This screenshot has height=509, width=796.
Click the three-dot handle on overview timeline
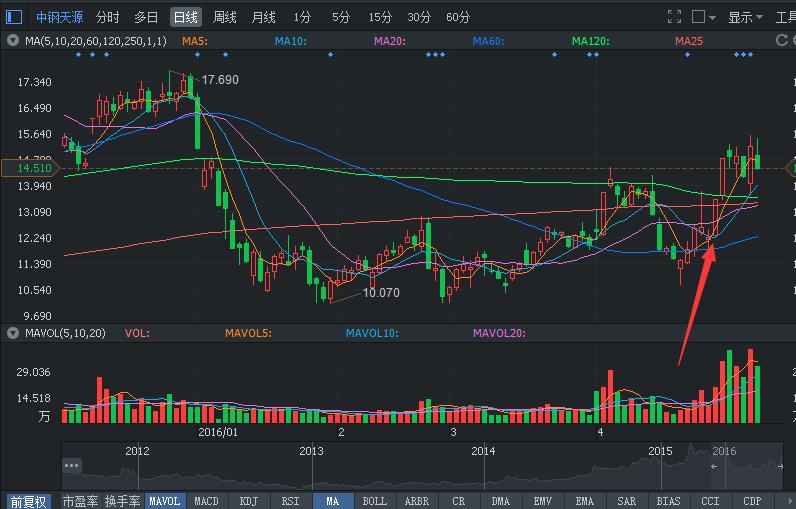[71, 466]
